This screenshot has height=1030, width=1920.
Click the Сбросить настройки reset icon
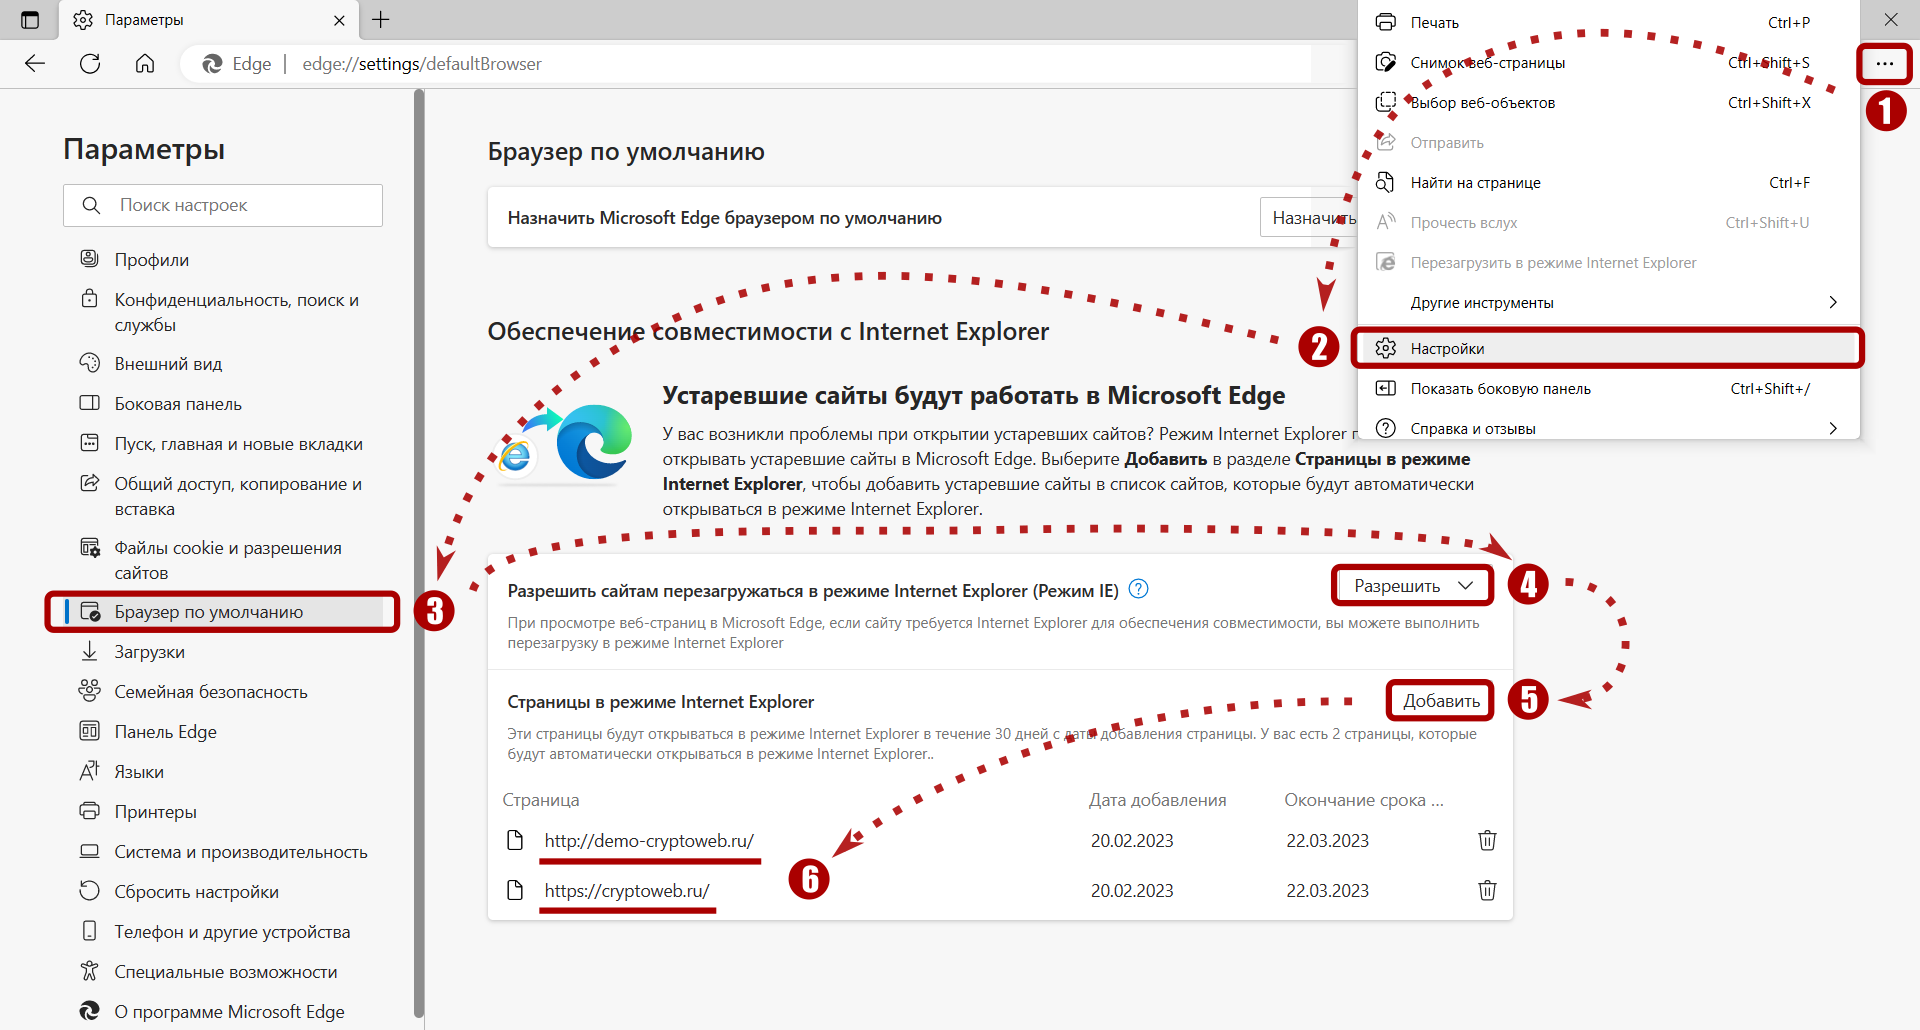(90, 891)
